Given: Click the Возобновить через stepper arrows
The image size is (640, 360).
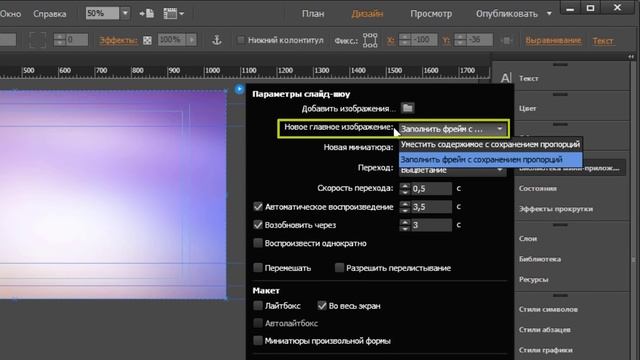Looking at the screenshot, I should tap(404, 225).
